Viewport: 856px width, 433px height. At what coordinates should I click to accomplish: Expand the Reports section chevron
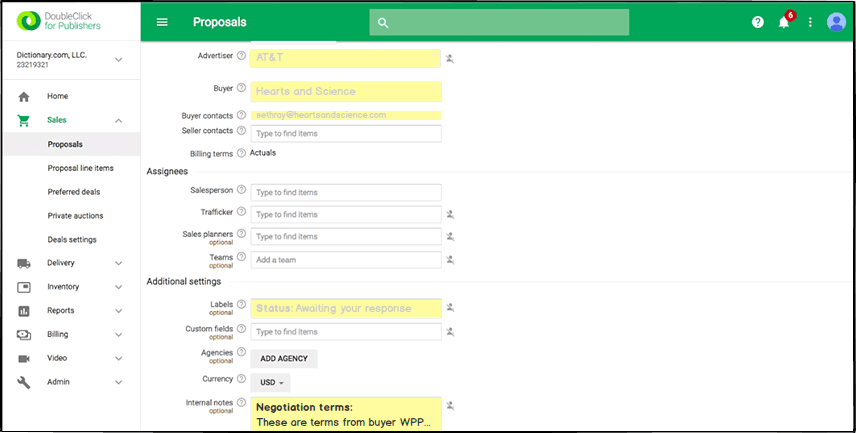[118, 311]
